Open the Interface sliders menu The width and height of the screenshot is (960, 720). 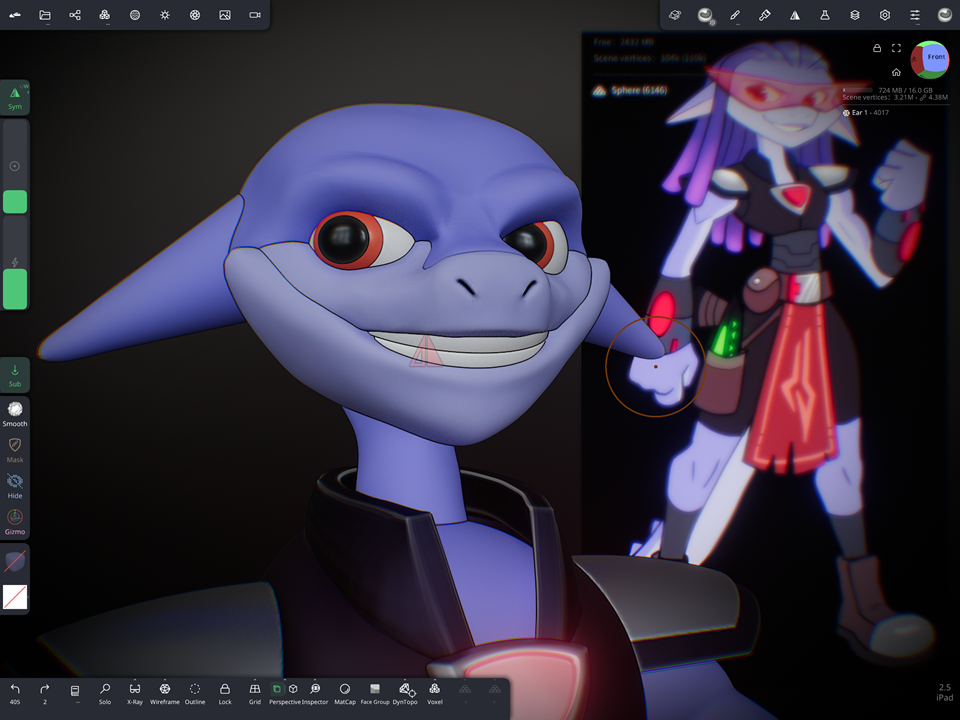915,15
